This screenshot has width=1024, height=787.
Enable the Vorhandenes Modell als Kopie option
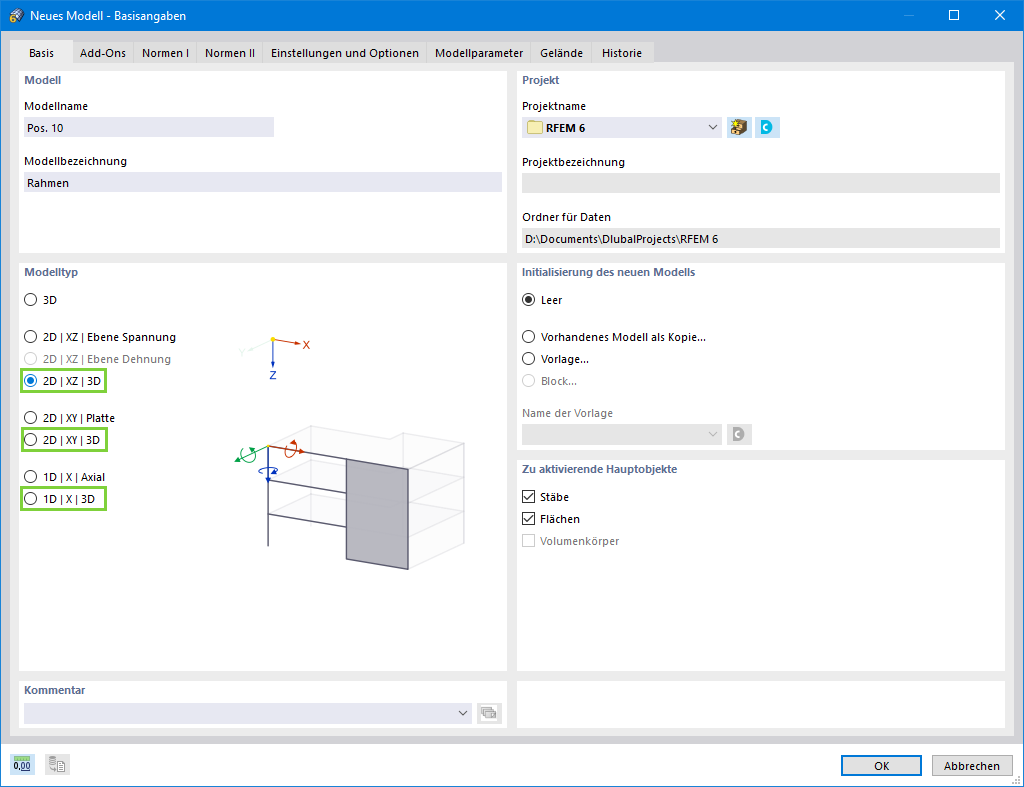coord(530,337)
